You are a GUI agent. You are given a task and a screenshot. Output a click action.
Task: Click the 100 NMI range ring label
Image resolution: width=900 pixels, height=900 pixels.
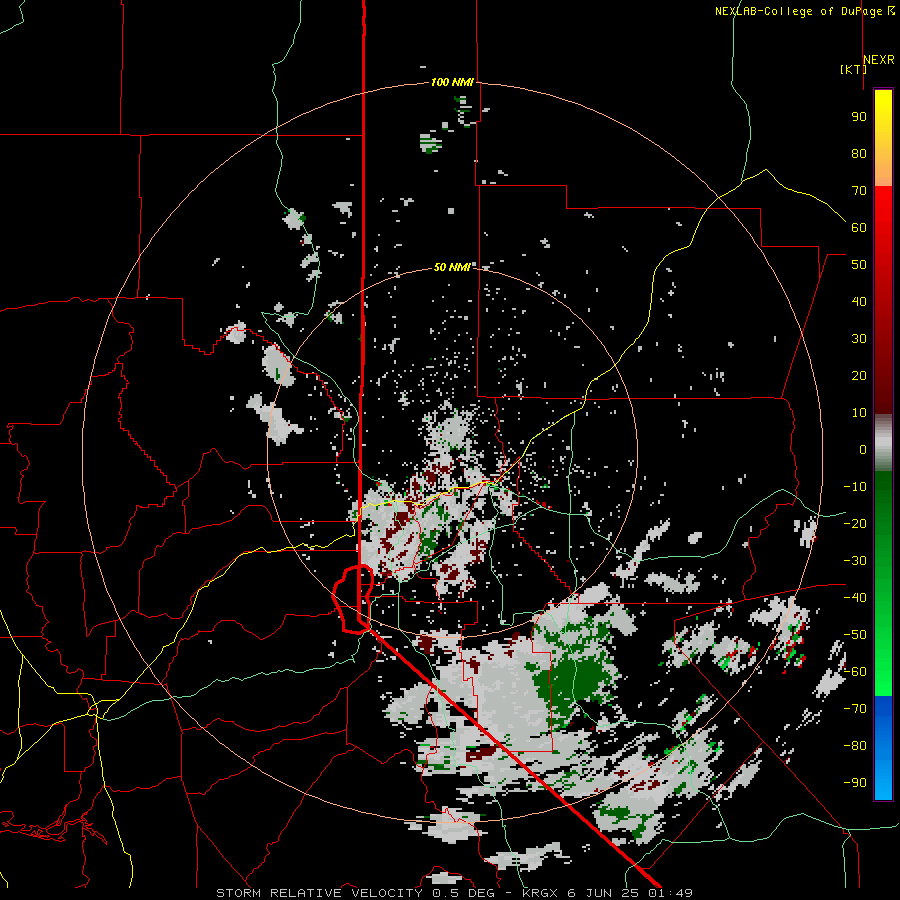click(x=452, y=83)
